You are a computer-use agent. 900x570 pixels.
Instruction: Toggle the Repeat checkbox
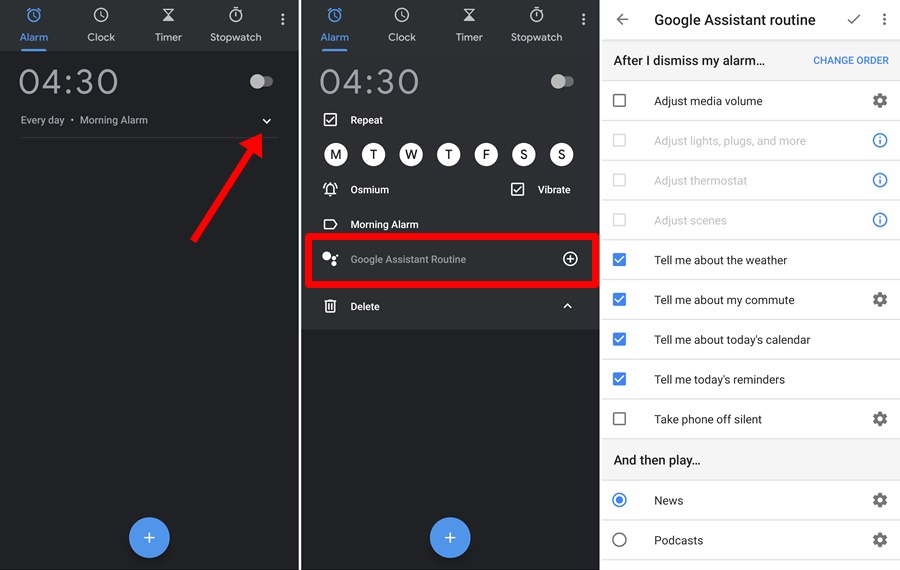(330, 120)
